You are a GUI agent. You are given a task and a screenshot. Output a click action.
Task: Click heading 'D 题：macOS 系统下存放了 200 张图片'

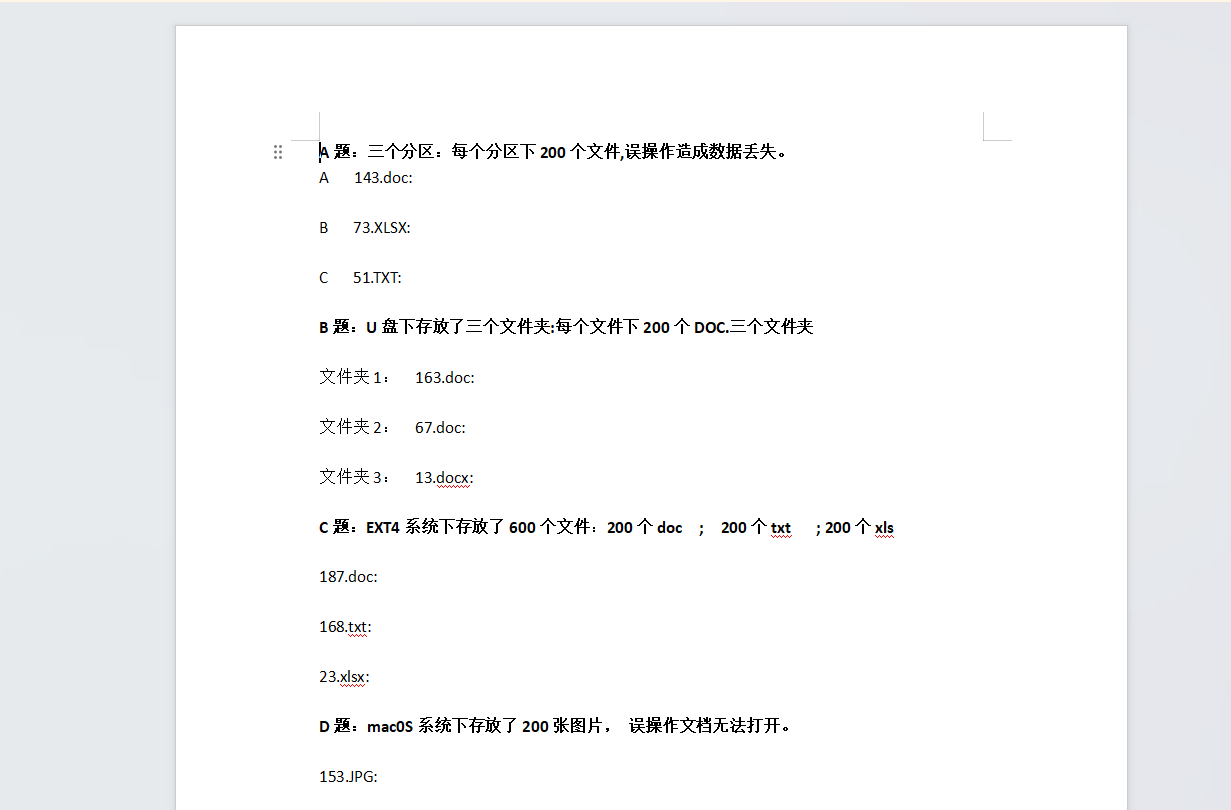tap(556, 726)
